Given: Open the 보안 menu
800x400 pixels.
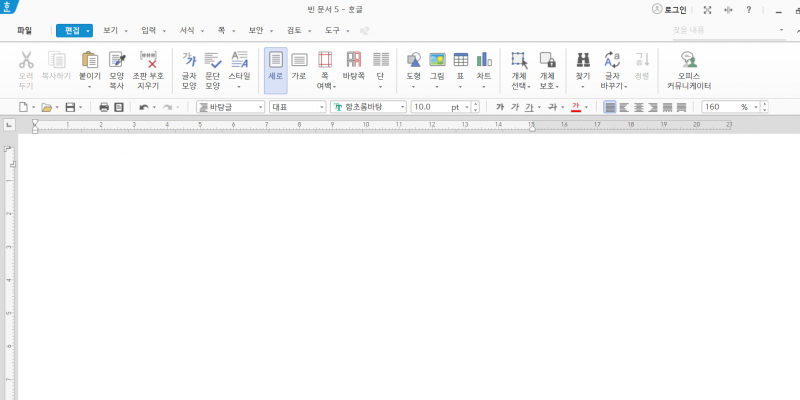Looking at the screenshot, I should click(256, 31).
